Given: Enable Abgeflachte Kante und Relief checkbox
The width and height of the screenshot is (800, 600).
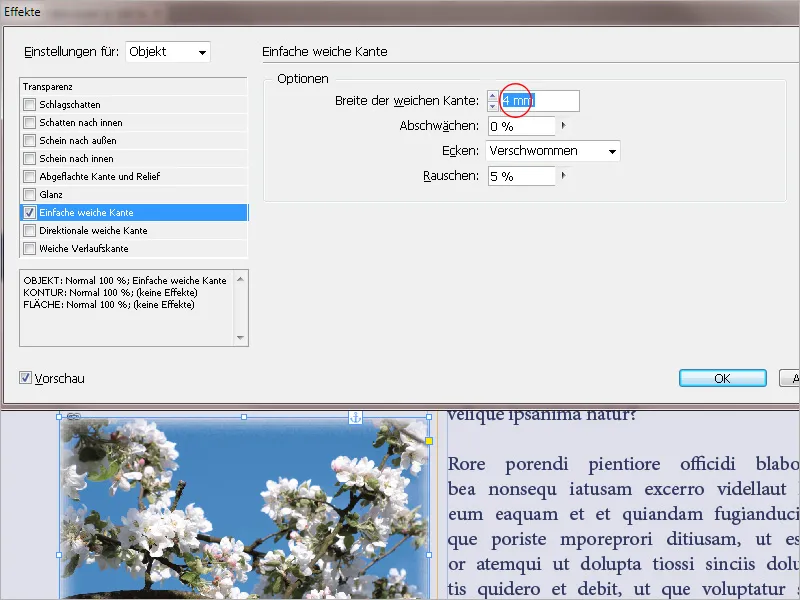Looking at the screenshot, I should tap(30, 177).
